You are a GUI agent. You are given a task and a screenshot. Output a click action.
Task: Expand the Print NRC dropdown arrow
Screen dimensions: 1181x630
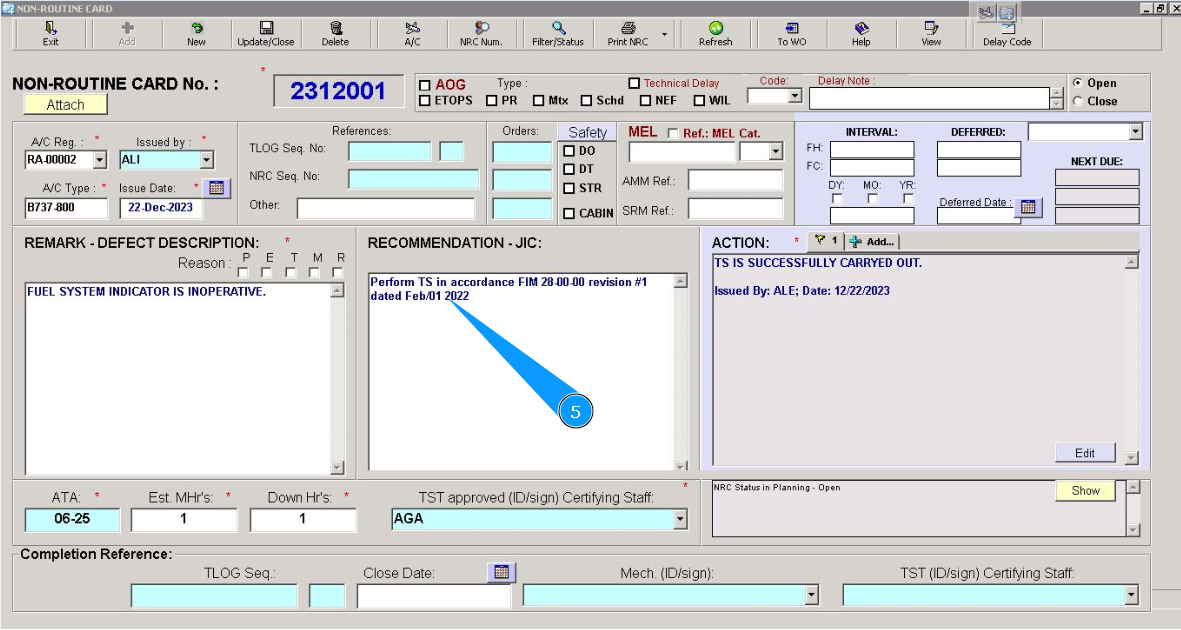tap(664, 35)
